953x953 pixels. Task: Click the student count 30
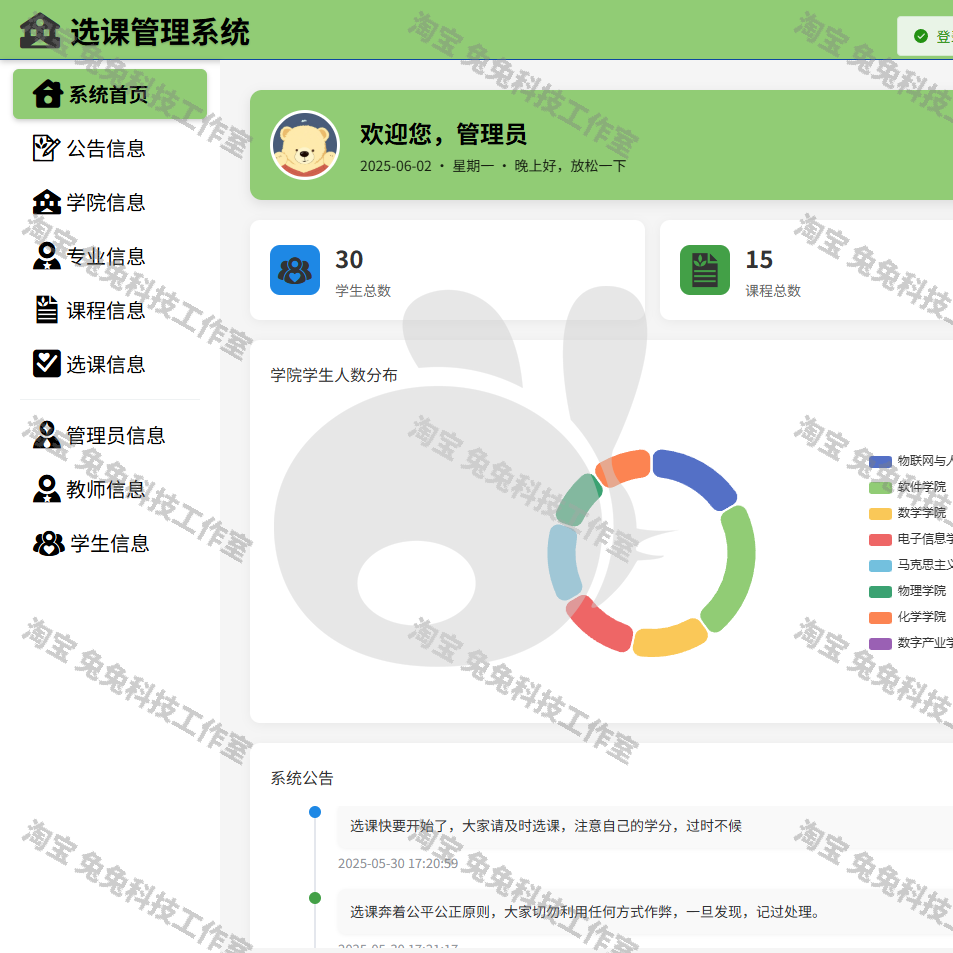point(349,260)
